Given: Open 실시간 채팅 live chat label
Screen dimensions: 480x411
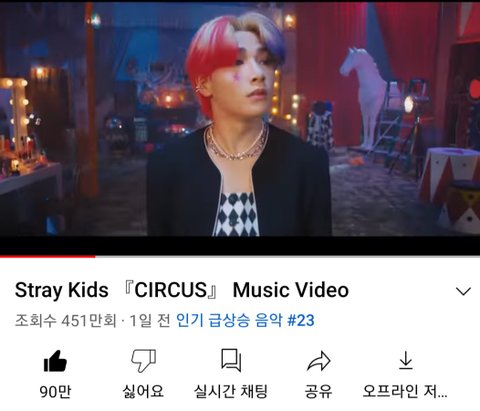Looking at the screenshot, I should coord(231,391).
